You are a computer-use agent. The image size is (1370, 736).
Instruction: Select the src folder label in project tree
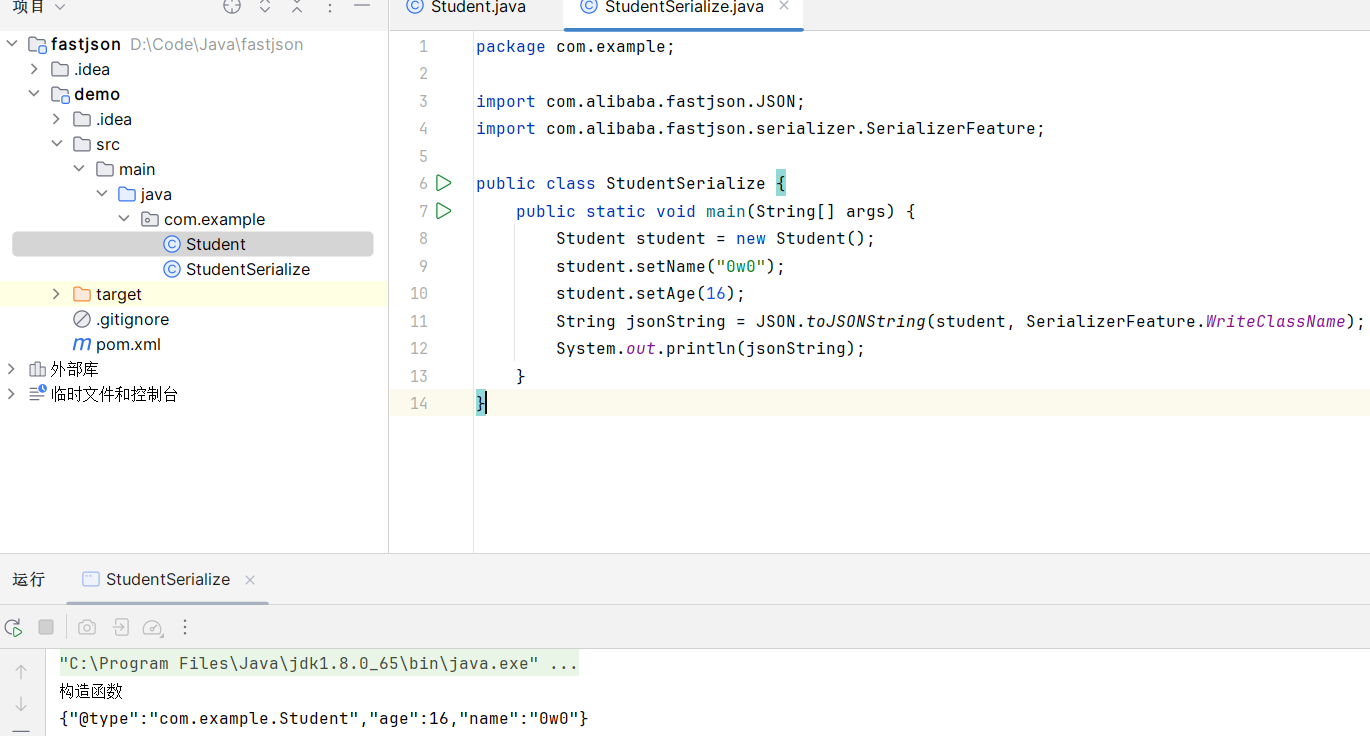108,144
